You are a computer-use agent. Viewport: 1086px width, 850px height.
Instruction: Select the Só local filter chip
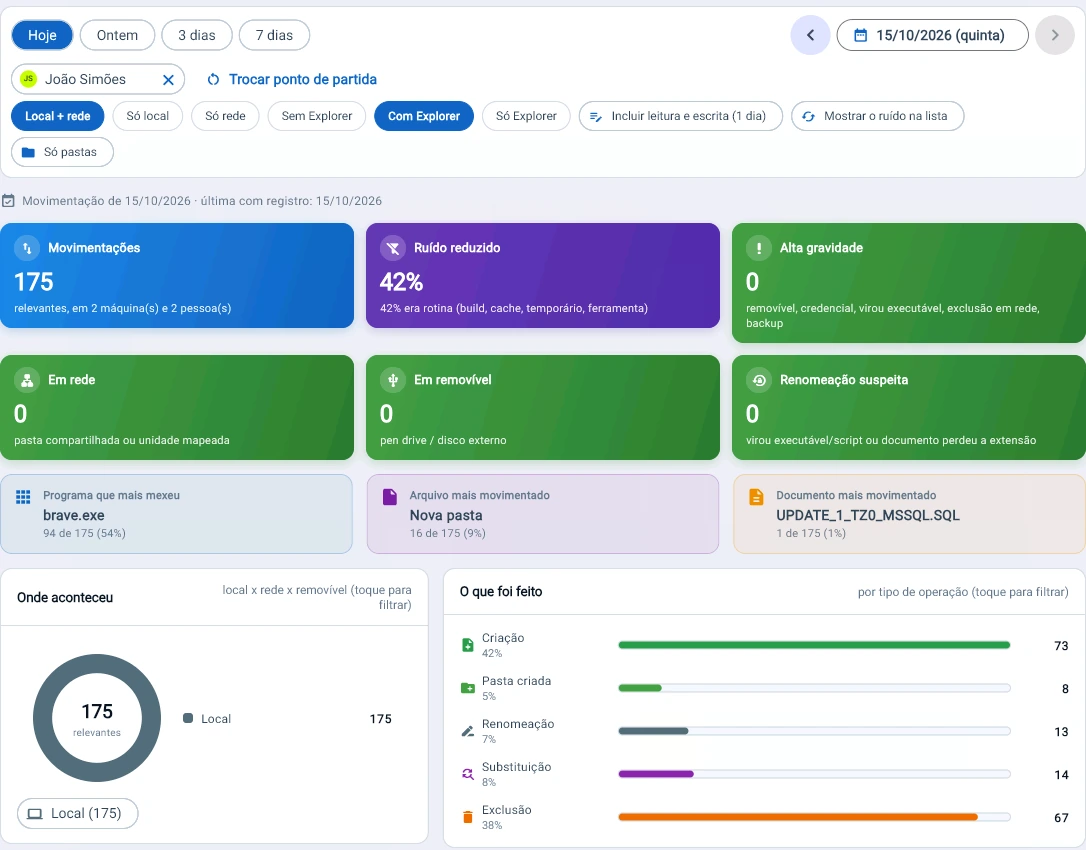[x=148, y=116]
